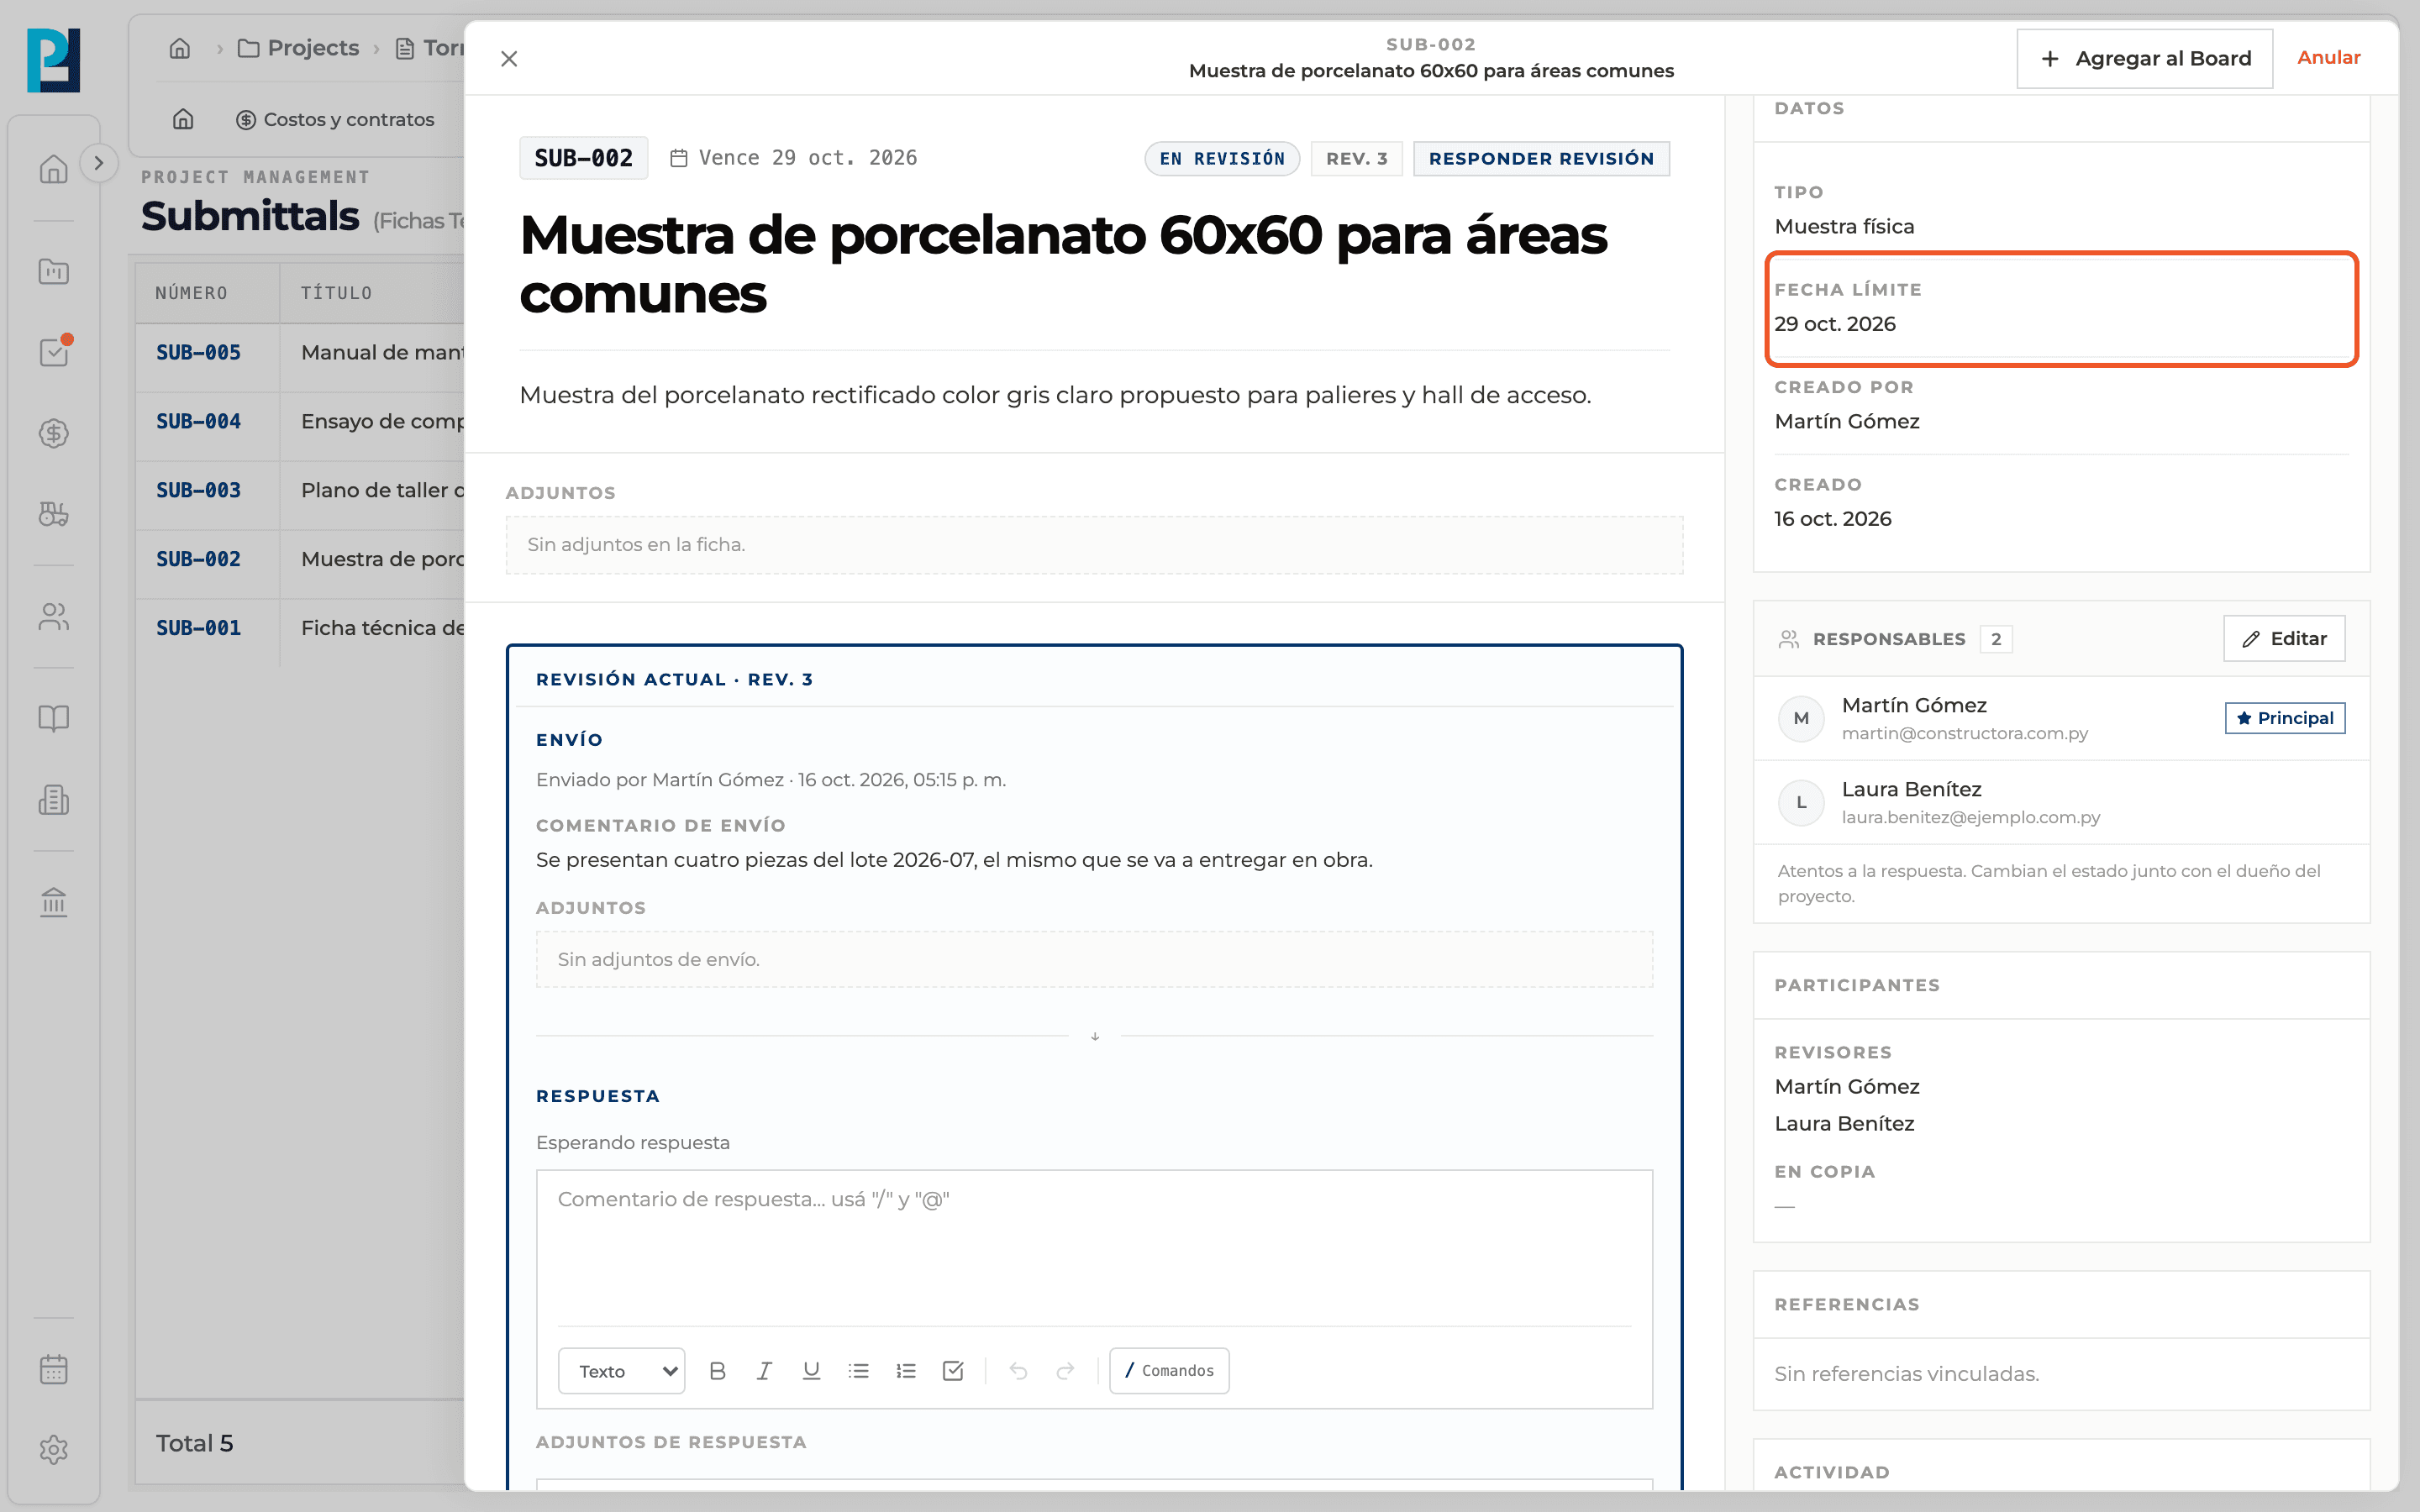Screen dimensions: 2420x1512
Task: Click the Anular link
Action: pos(2328,58)
